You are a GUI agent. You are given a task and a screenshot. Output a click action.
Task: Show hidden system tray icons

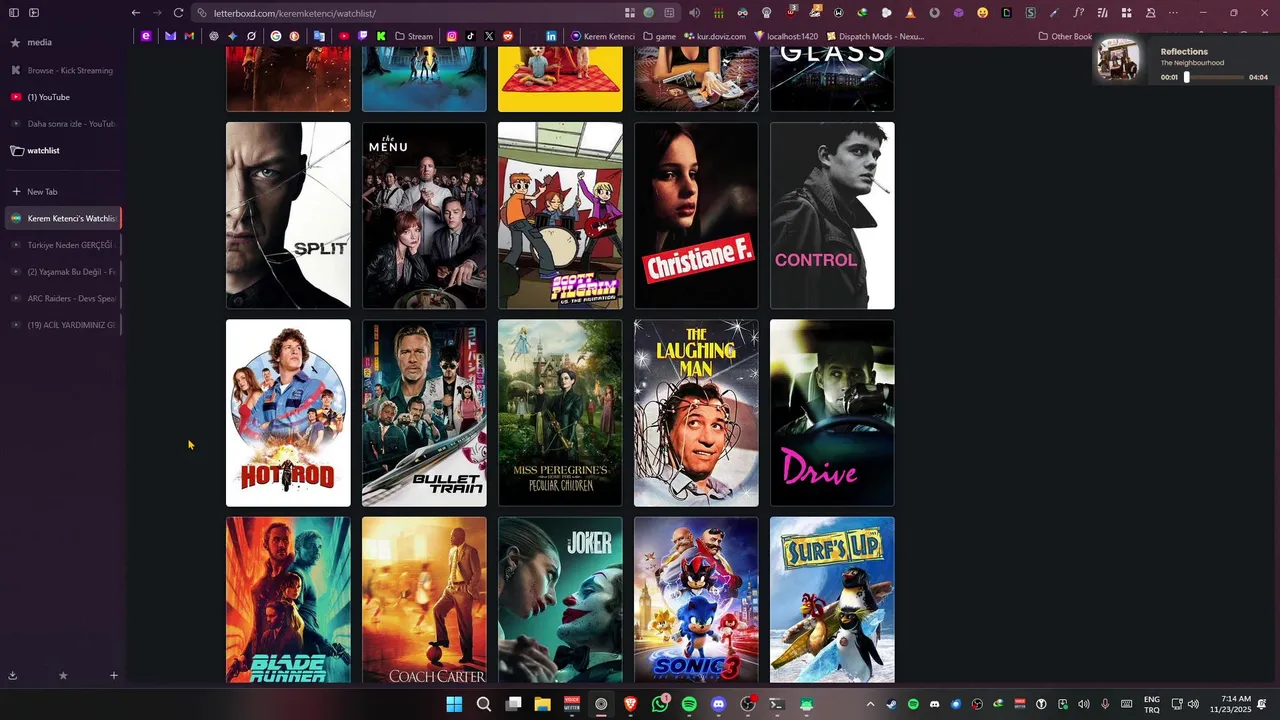point(870,704)
